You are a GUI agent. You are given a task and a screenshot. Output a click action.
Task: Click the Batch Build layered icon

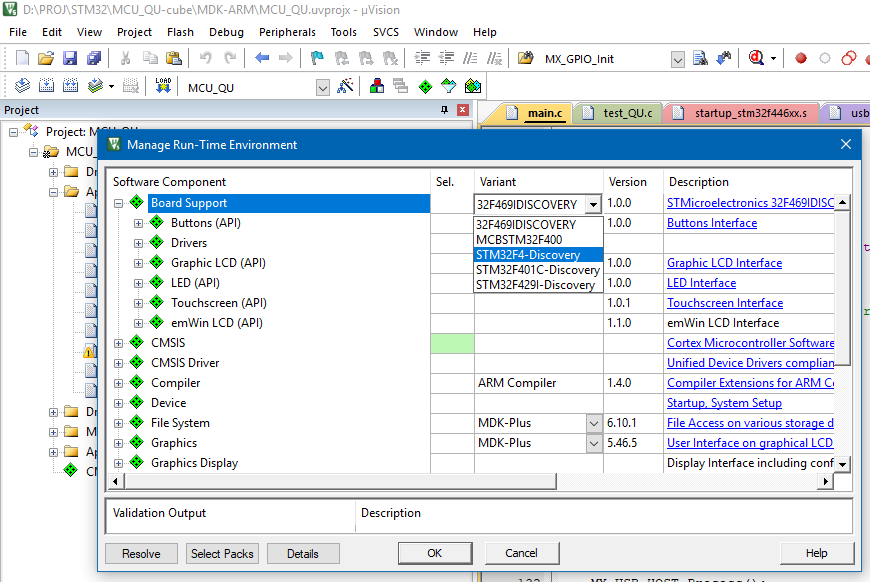click(x=95, y=86)
